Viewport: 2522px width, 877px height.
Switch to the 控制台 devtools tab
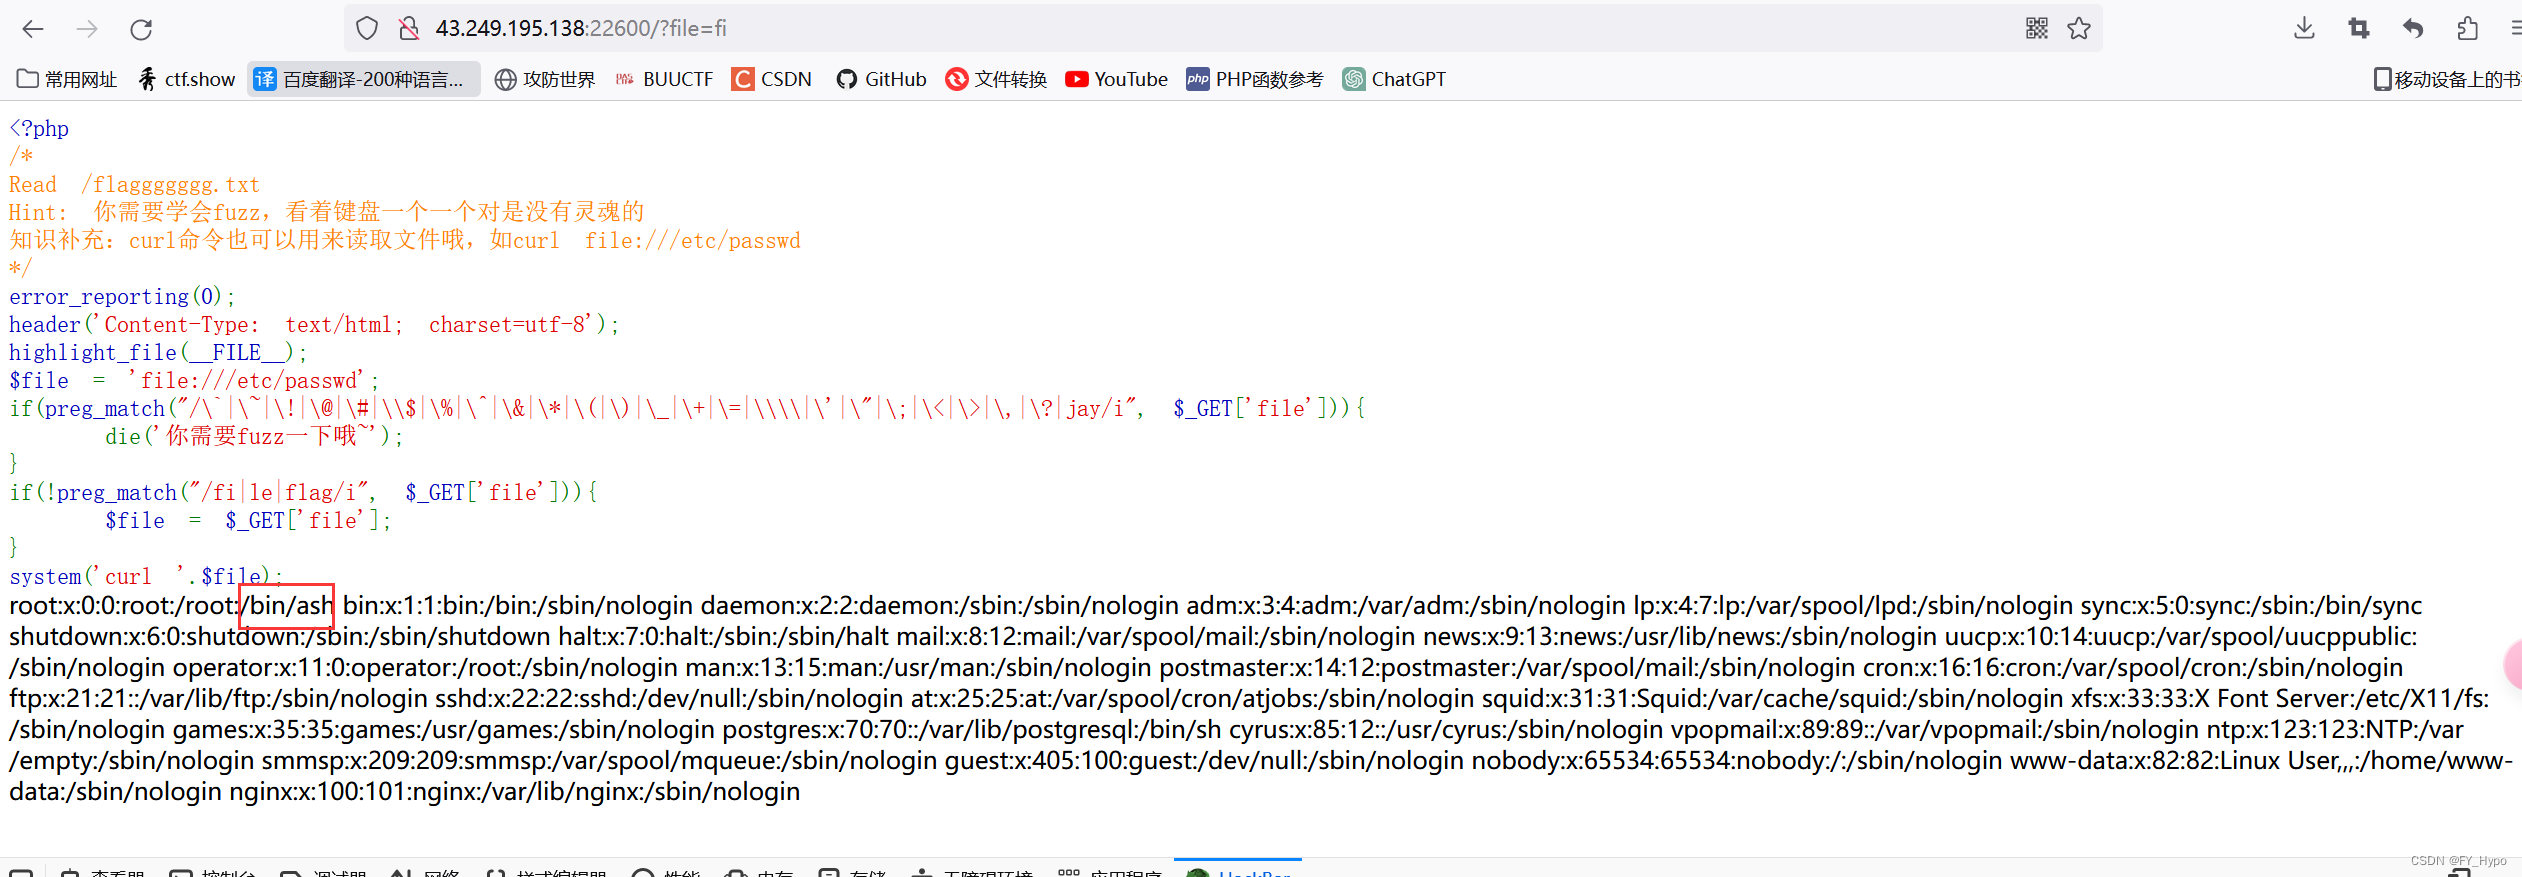pos(212,872)
